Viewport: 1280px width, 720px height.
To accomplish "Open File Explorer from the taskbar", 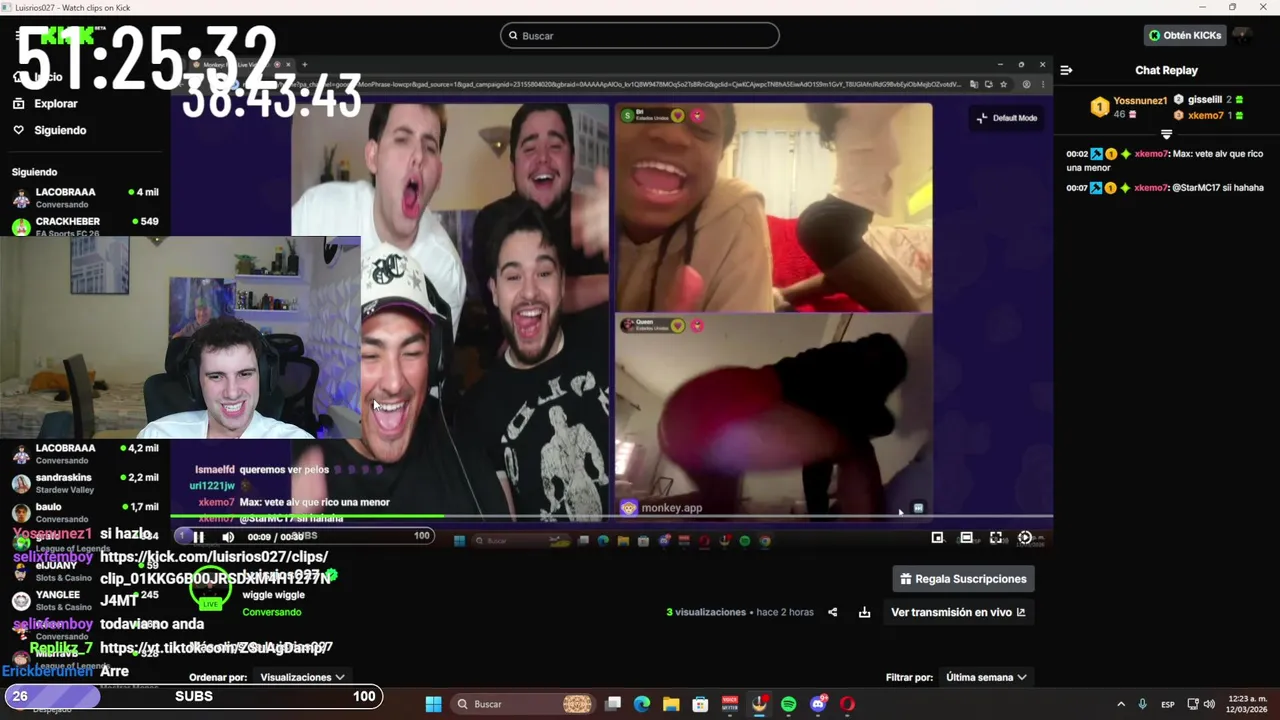I will (x=671, y=704).
